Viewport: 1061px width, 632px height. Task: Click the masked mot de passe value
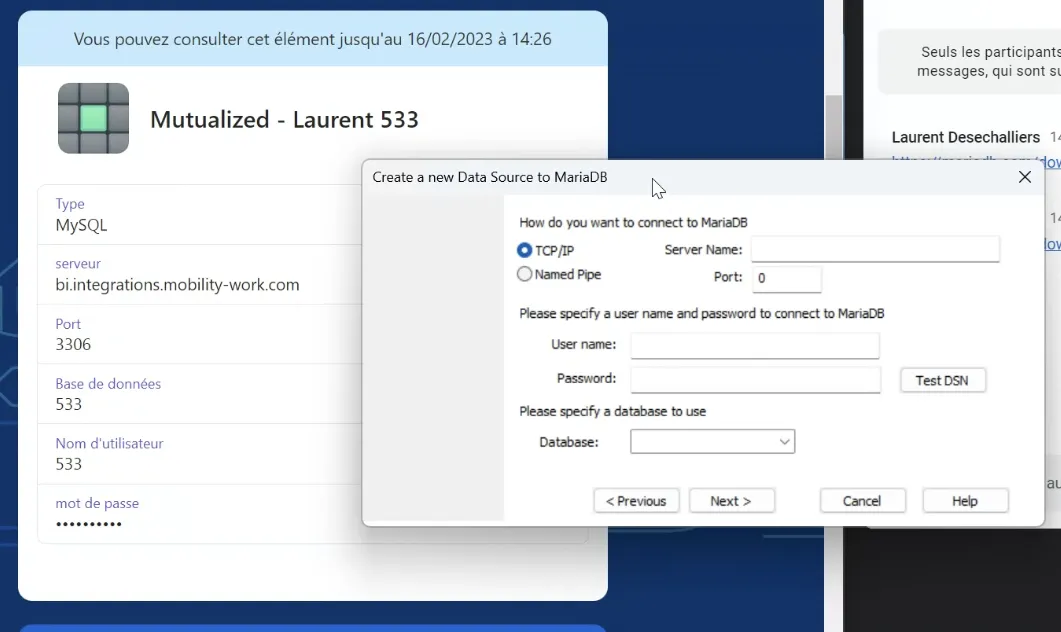89,524
